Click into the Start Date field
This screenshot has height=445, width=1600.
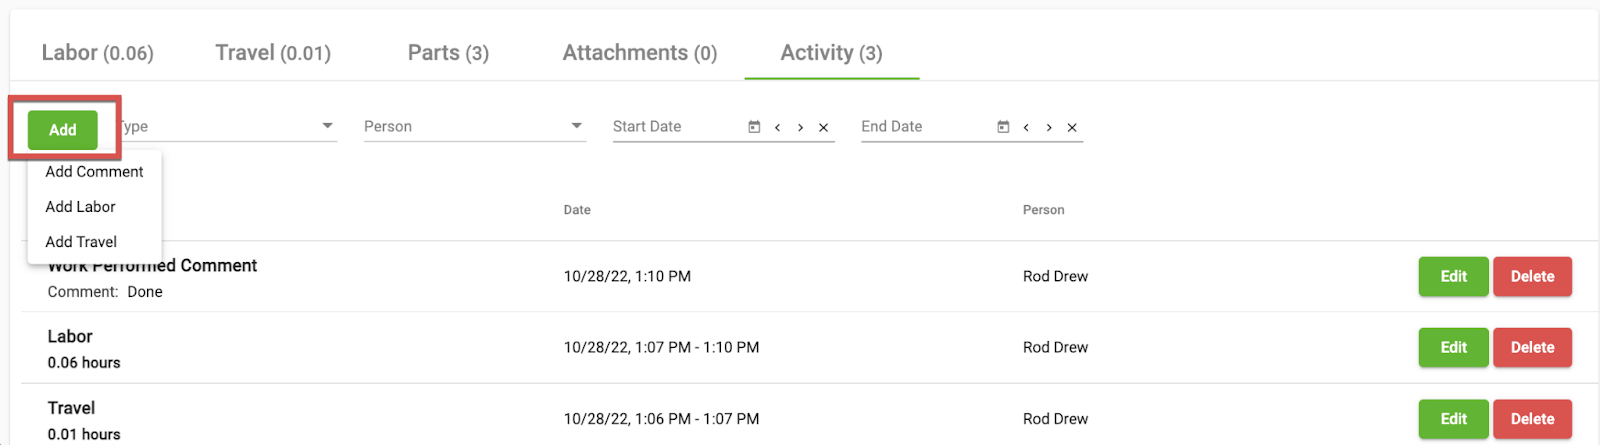click(677, 127)
